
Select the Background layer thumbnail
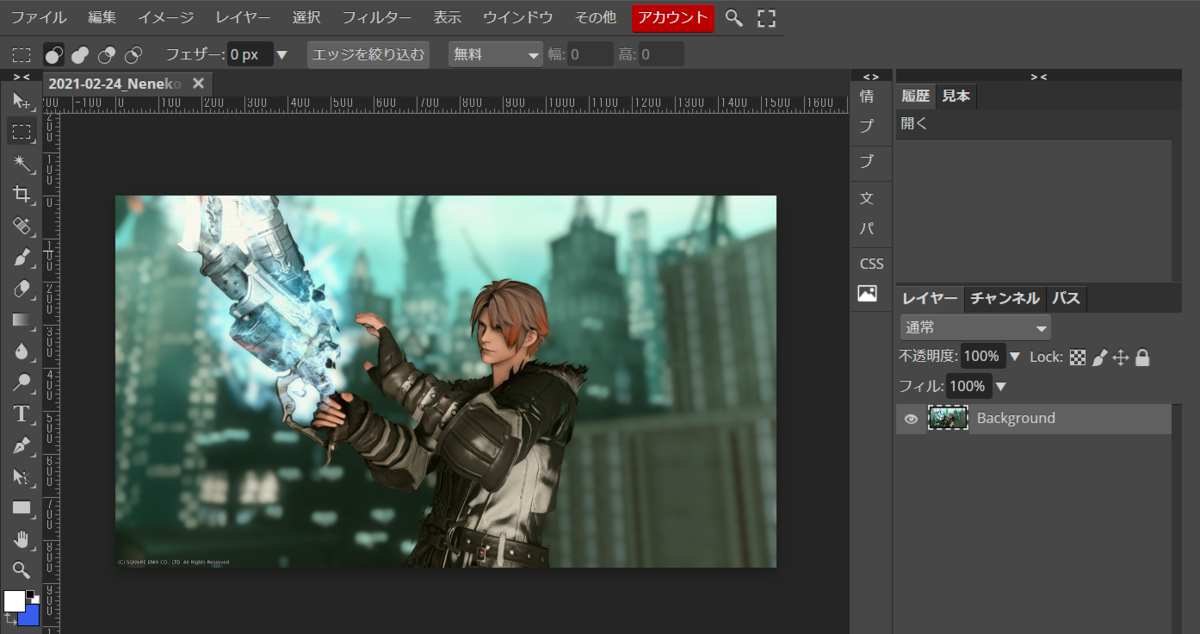(x=948, y=418)
